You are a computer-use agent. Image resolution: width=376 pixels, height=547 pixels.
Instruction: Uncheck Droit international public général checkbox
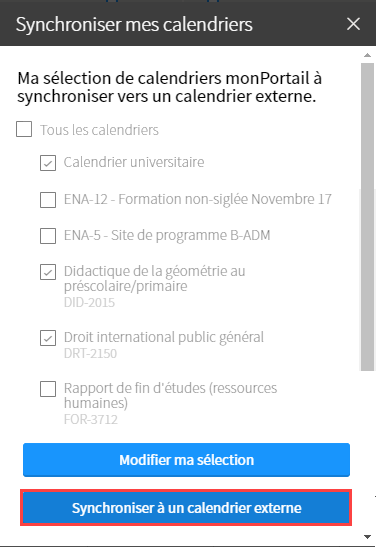48,338
